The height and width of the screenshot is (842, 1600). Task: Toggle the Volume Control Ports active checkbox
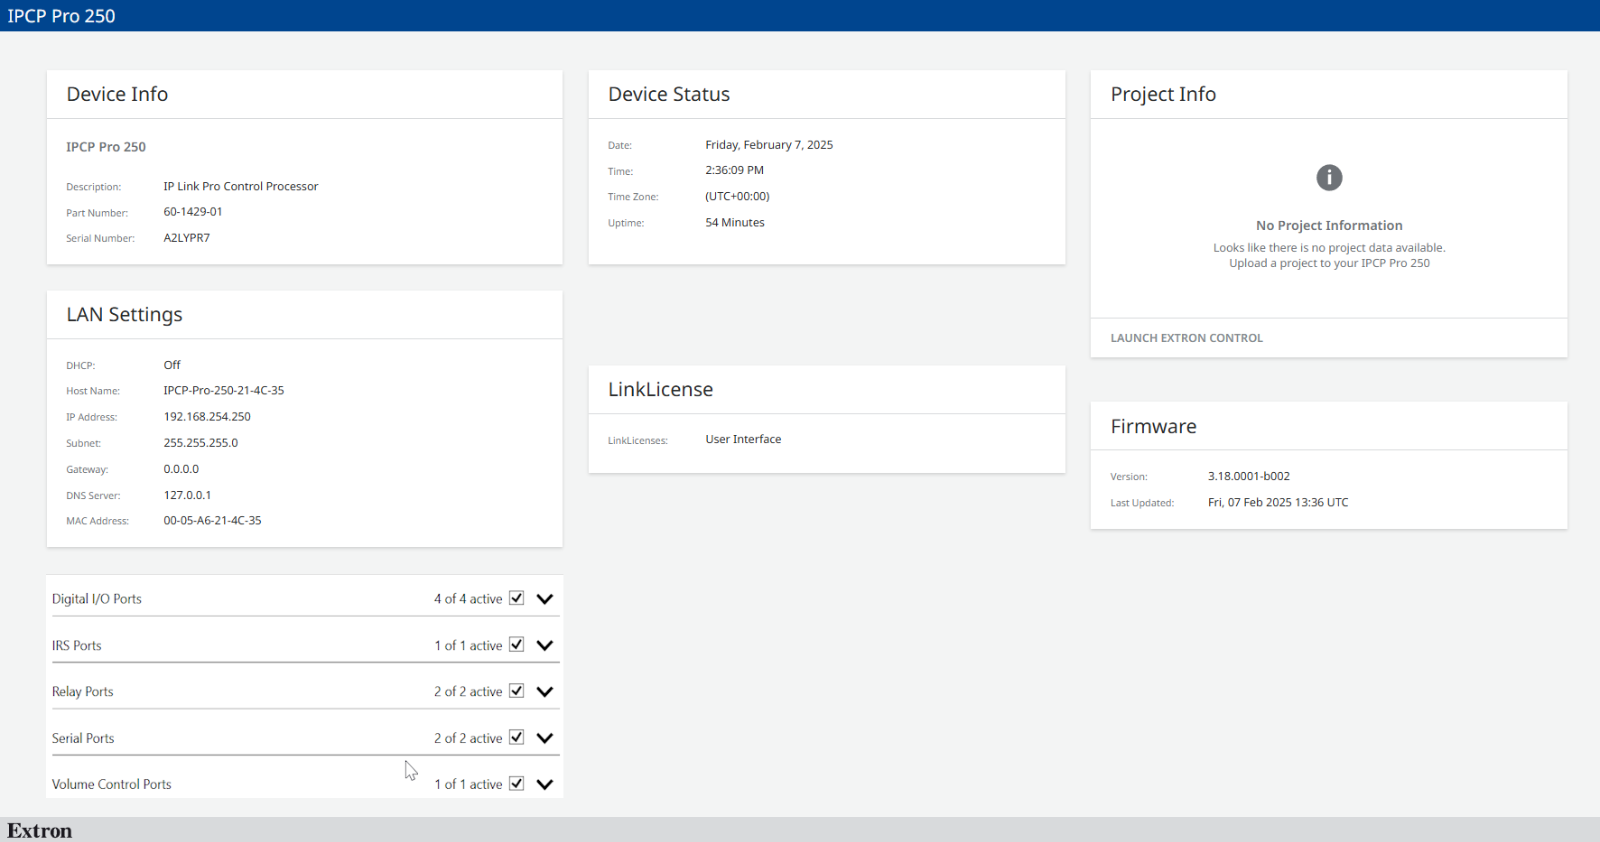tap(517, 784)
